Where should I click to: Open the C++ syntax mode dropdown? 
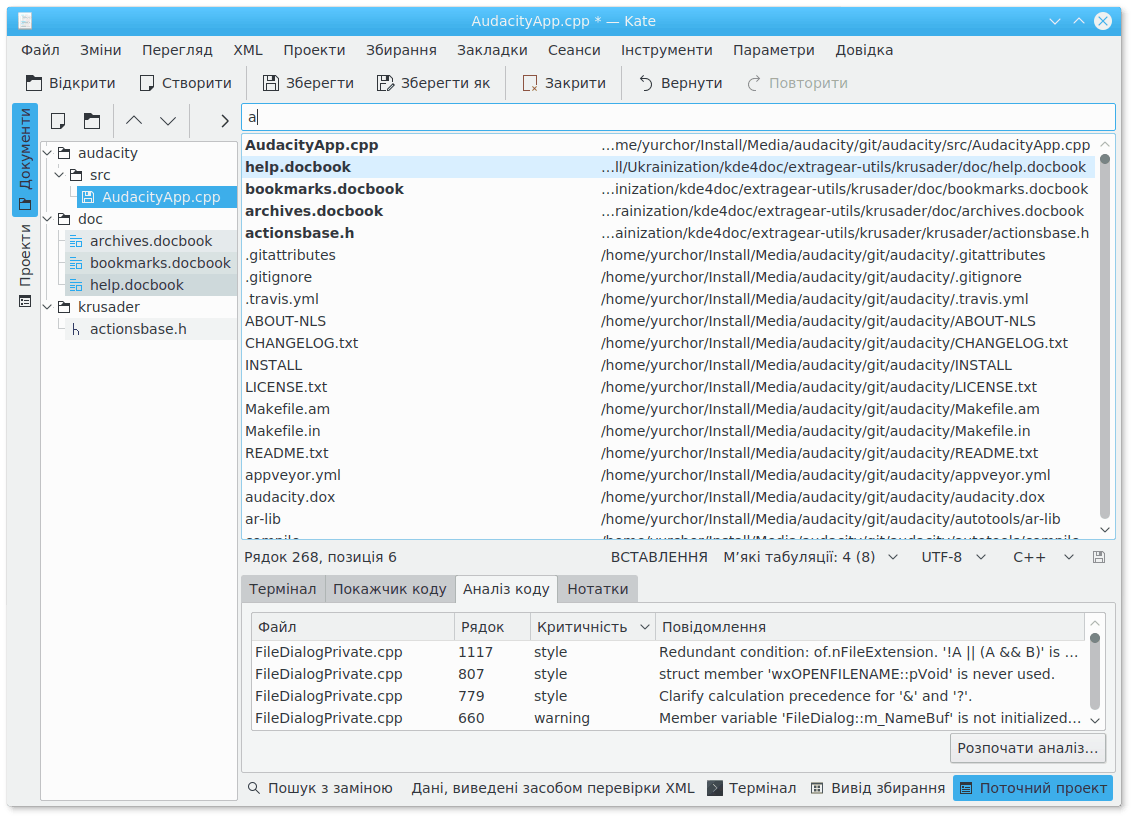(1043, 557)
